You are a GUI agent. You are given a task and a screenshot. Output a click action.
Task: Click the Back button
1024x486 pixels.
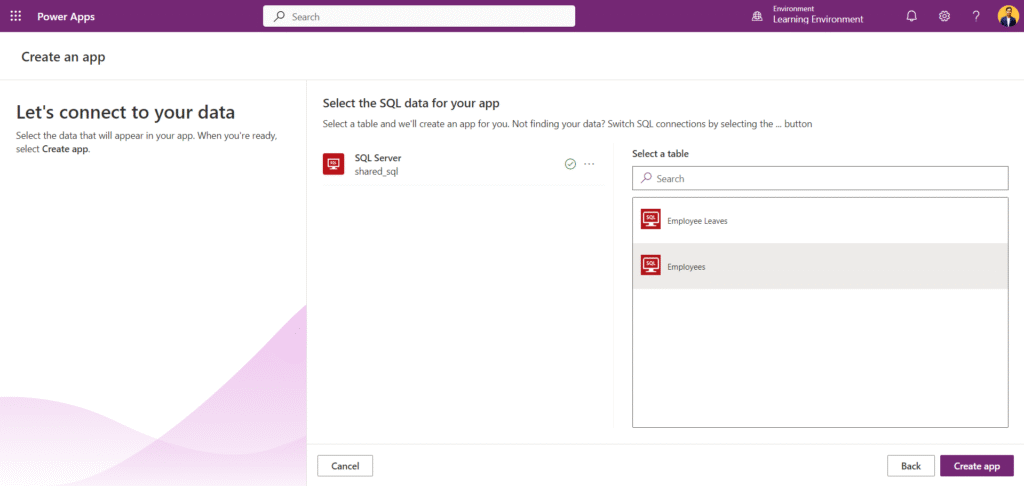click(910, 466)
